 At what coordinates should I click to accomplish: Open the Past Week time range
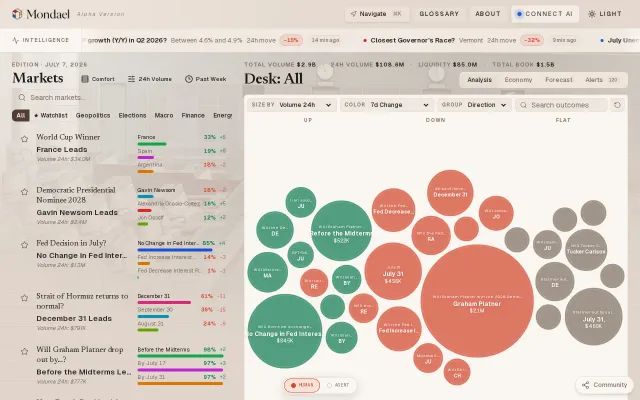(206, 79)
